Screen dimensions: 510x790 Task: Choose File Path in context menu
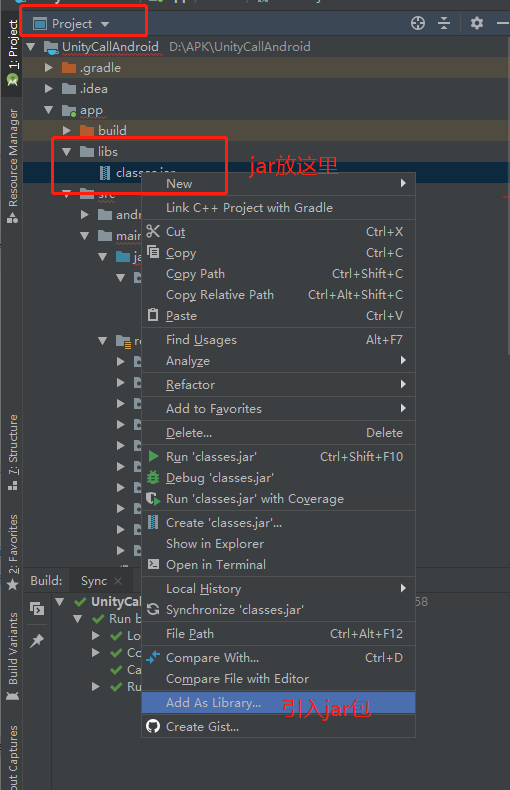279,634
